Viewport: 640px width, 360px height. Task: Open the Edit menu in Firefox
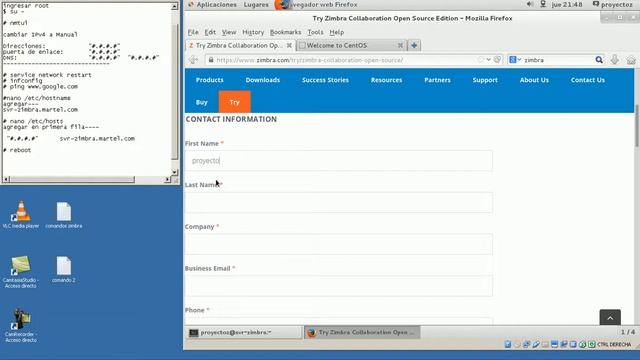pos(210,32)
